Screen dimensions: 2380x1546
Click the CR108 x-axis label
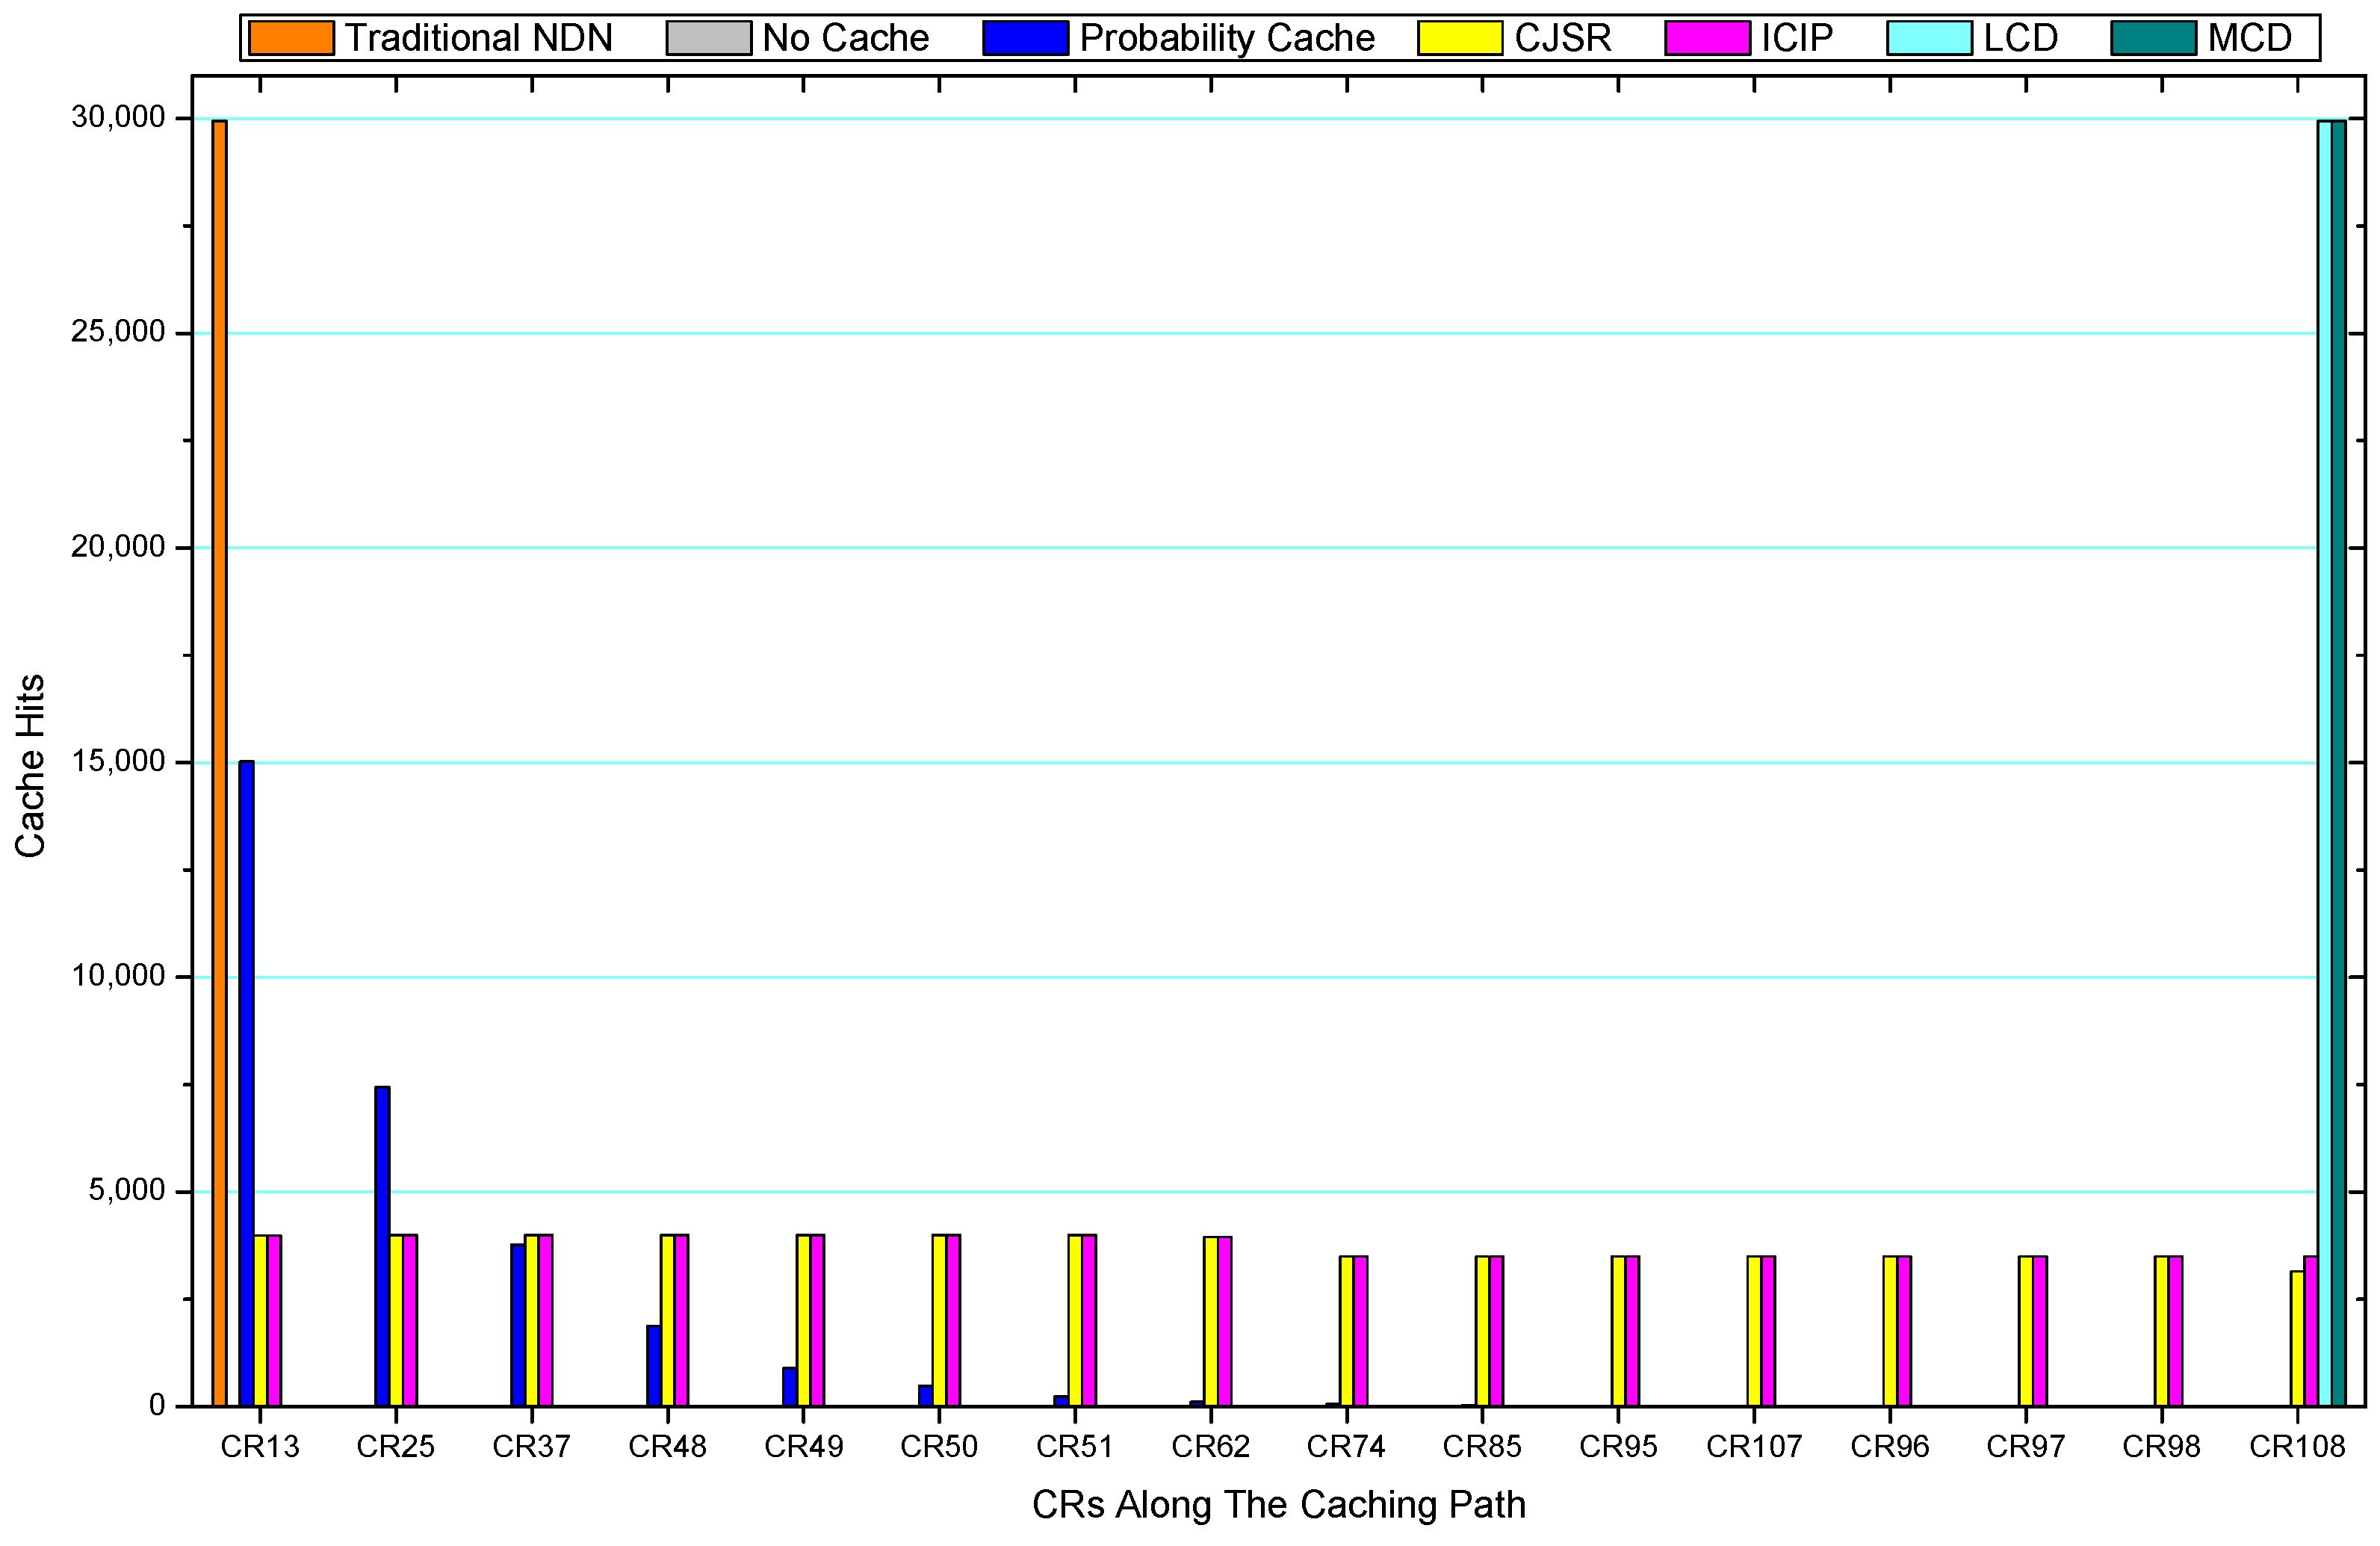pyautogui.click(x=2296, y=1447)
